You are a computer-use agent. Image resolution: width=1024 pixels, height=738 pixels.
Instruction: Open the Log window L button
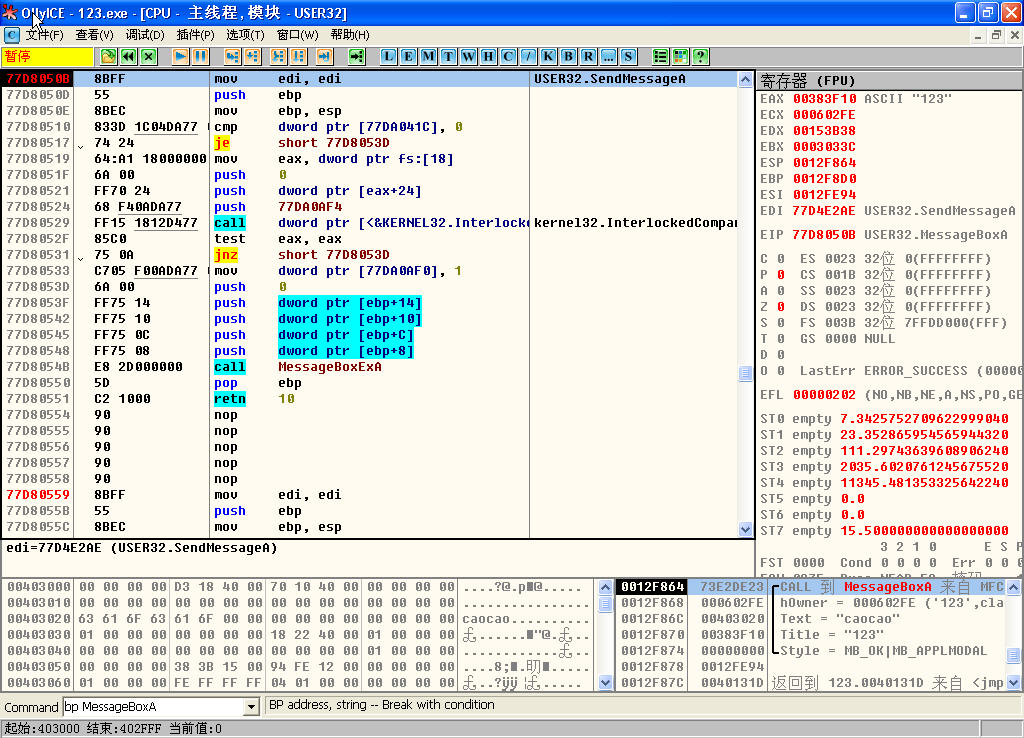[388, 56]
